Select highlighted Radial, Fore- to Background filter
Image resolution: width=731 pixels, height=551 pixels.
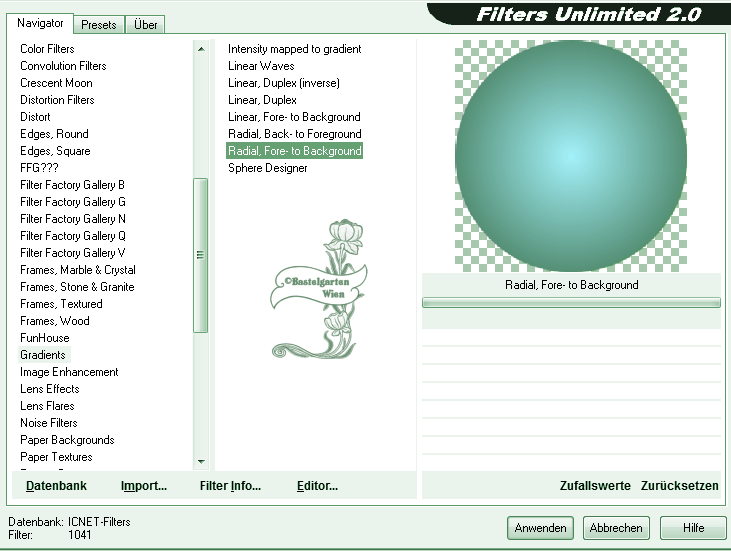click(x=295, y=151)
